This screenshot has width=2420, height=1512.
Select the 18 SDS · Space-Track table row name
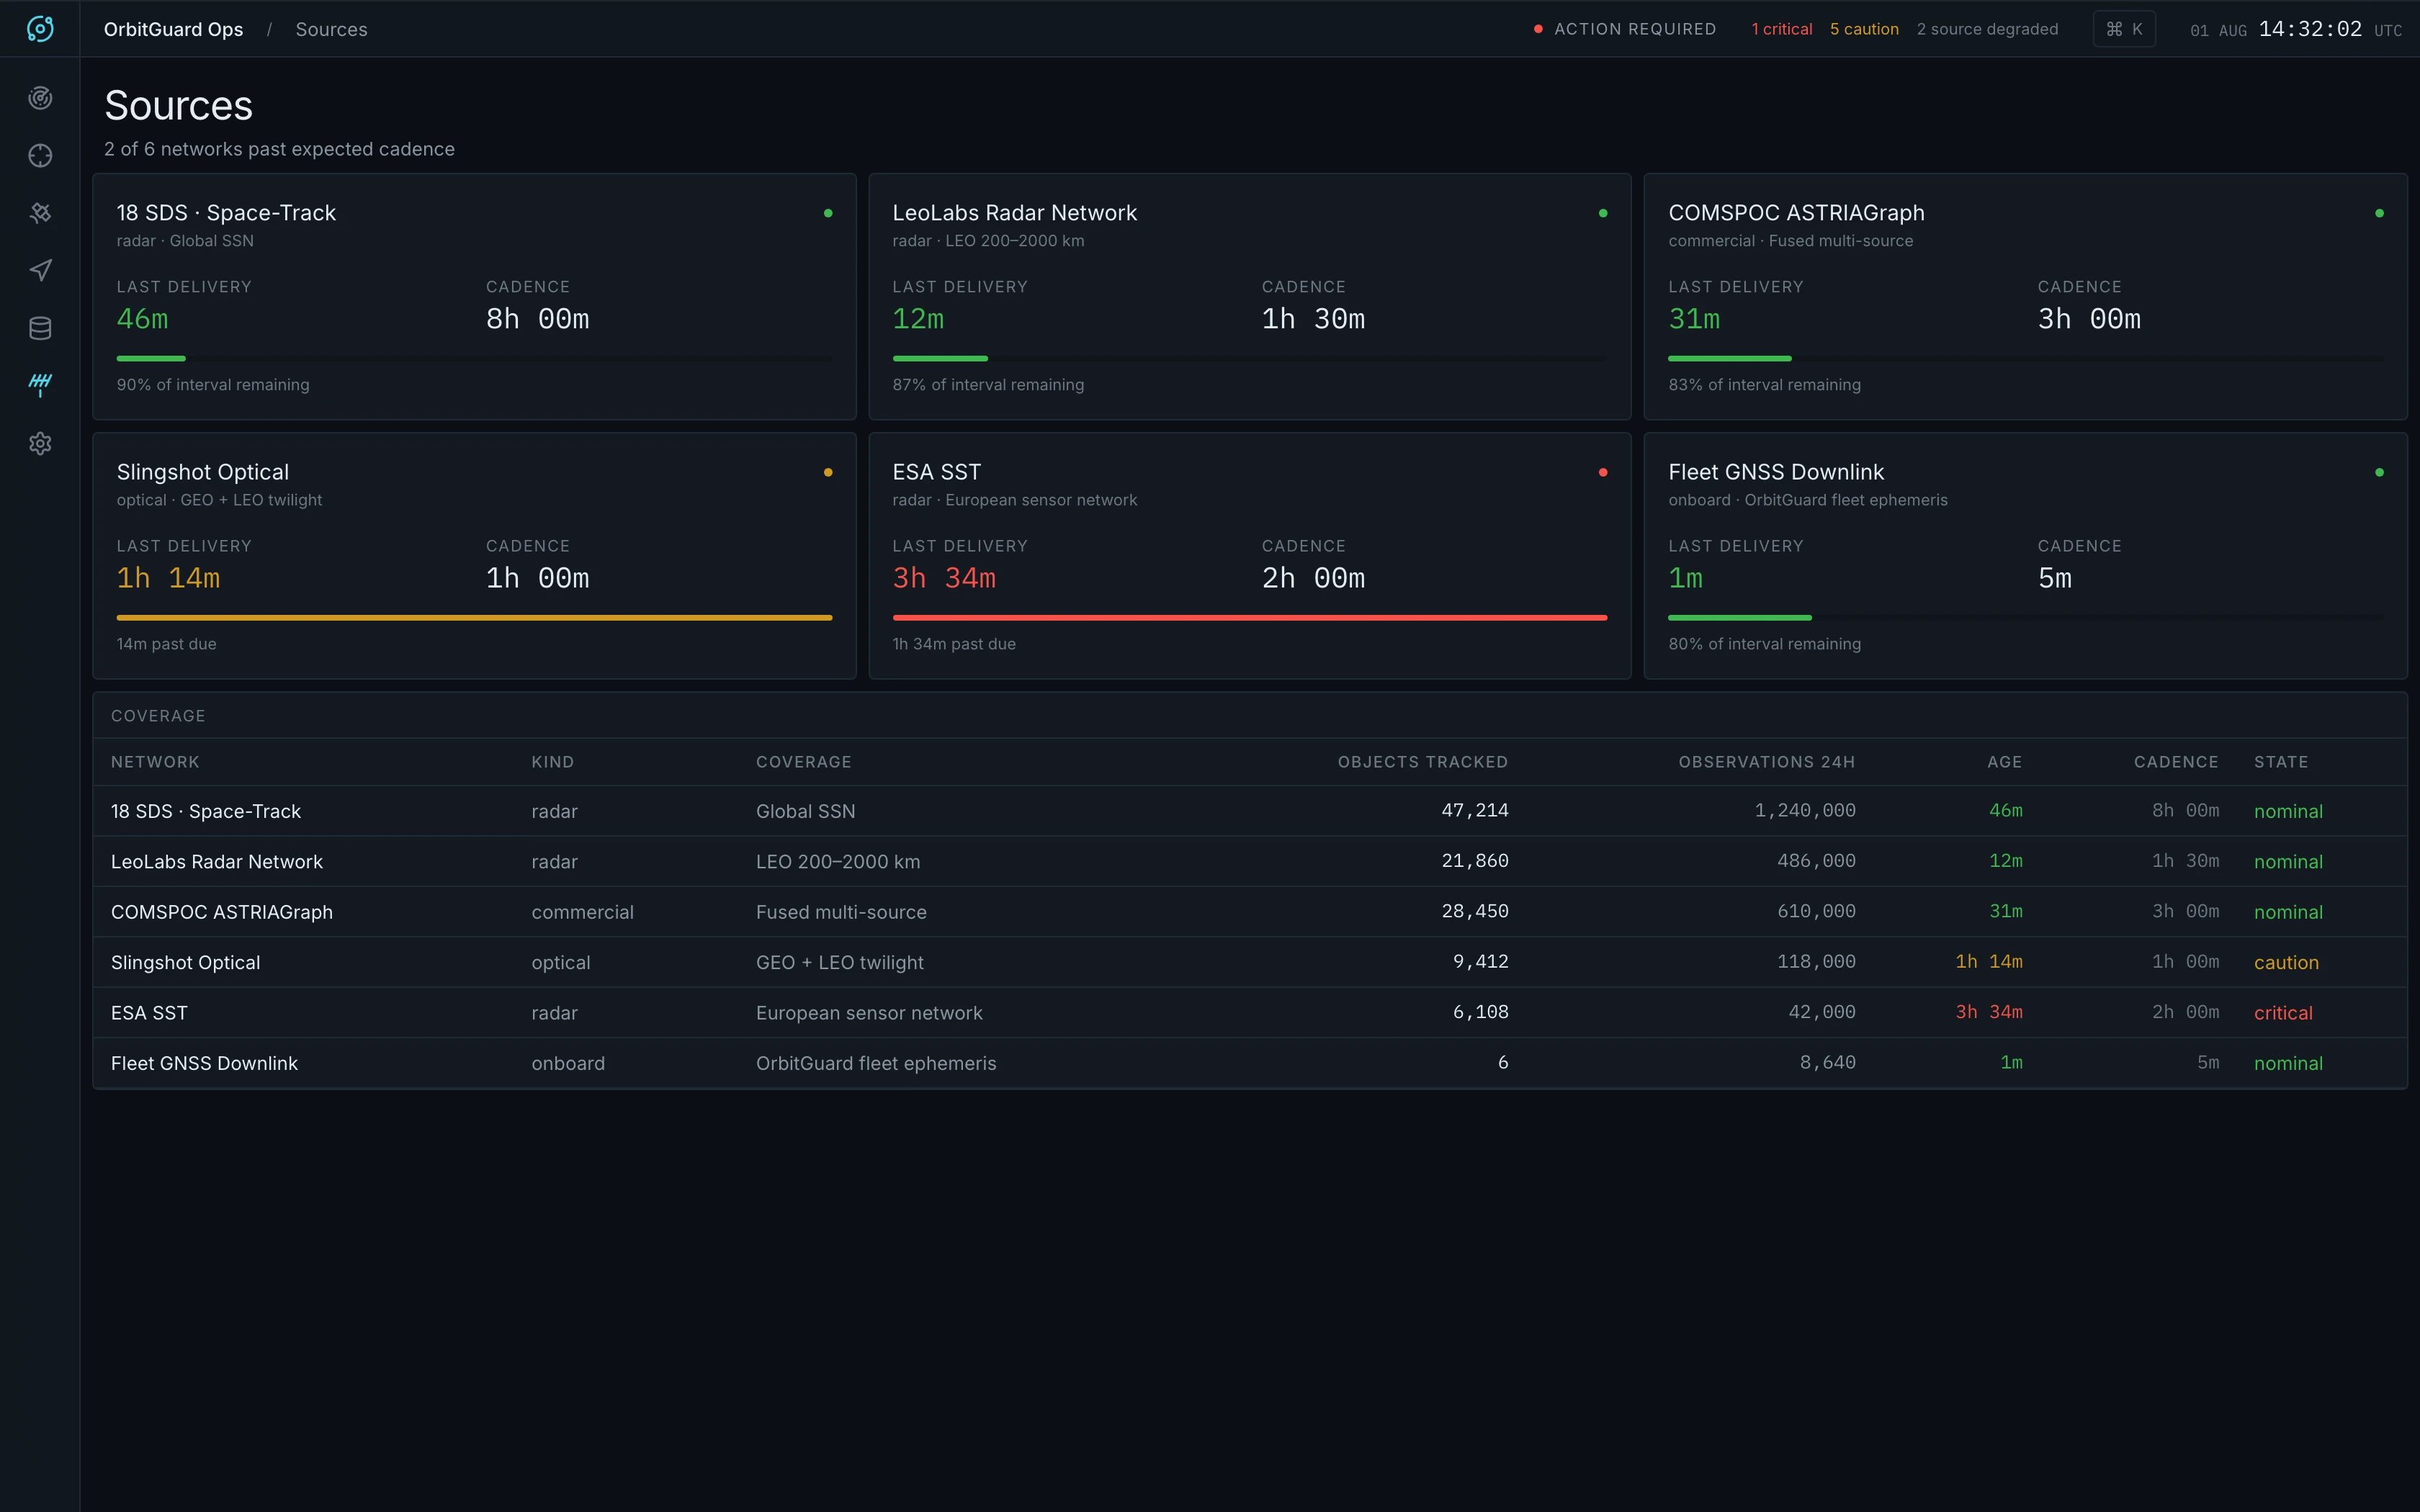(205, 811)
